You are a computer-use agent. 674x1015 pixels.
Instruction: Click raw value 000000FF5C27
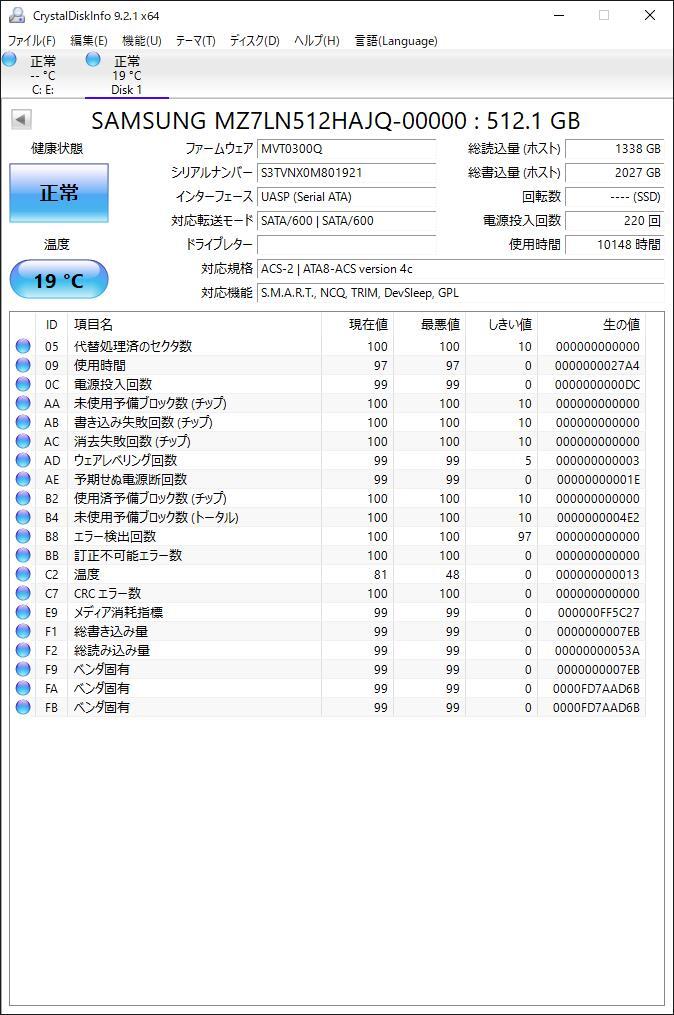(x=598, y=612)
